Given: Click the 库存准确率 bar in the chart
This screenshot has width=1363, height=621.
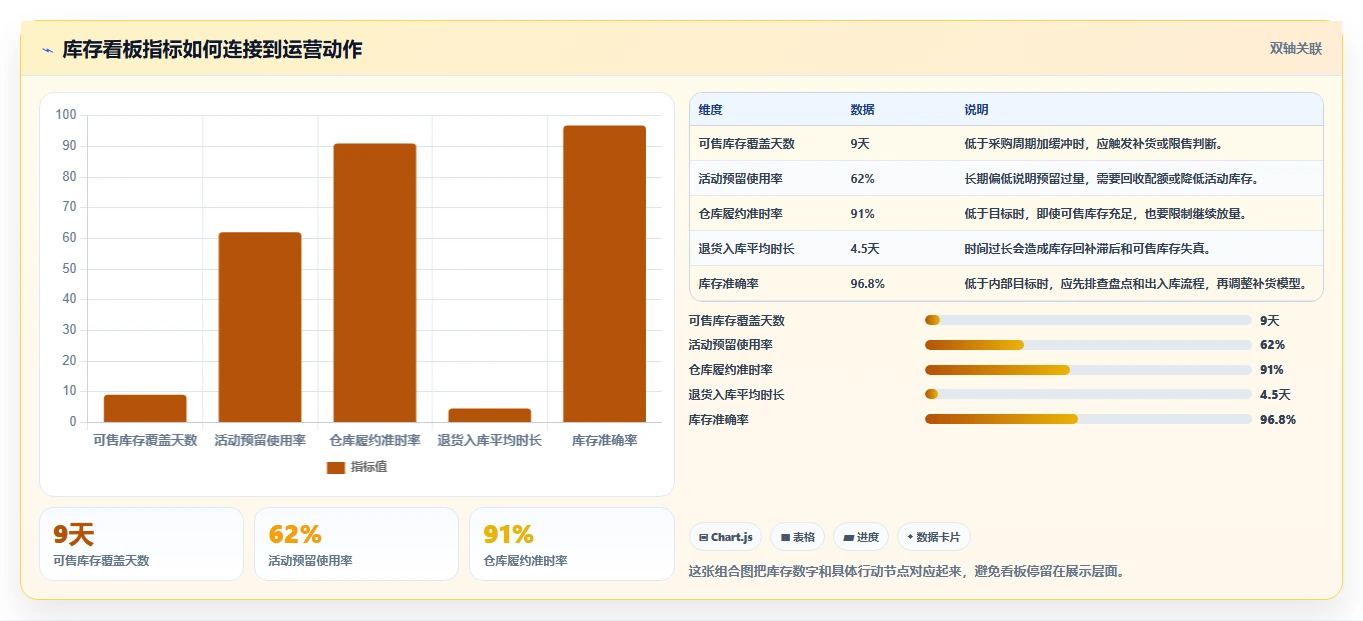Looking at the screenshot, I should tap(605, 274).
